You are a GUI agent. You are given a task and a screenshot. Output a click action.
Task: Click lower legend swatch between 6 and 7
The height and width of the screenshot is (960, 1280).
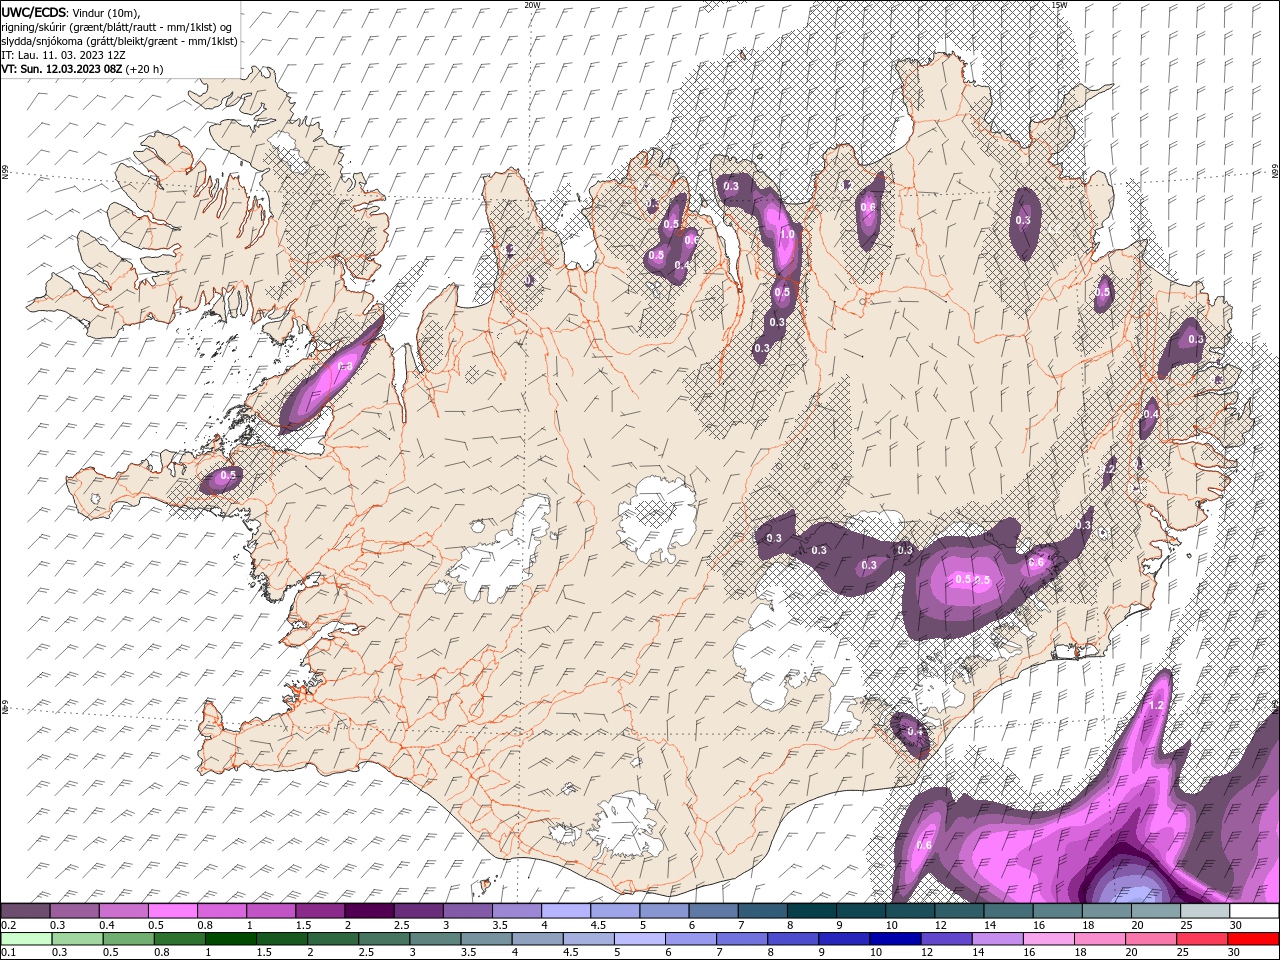[690, 939]
